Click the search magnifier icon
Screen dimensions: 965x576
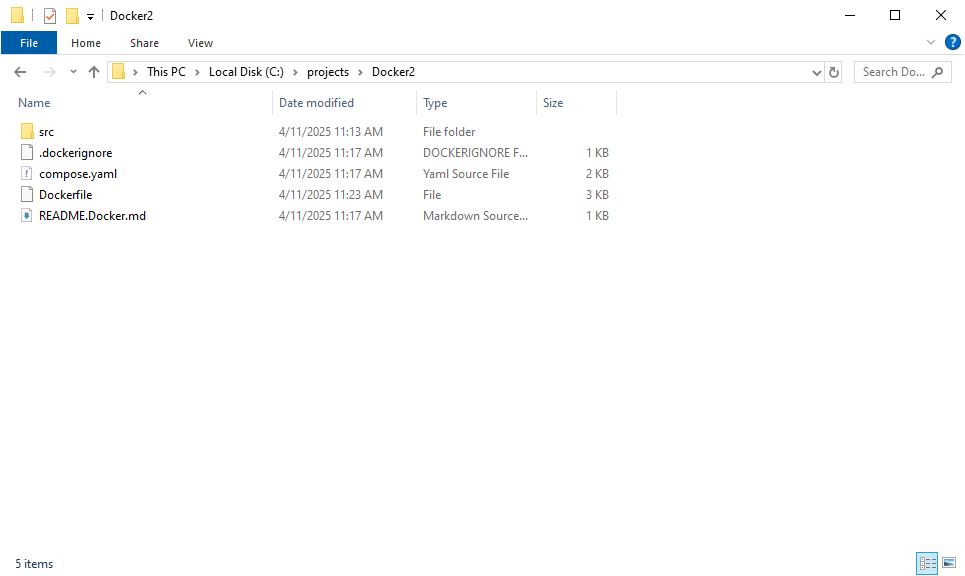938,72
